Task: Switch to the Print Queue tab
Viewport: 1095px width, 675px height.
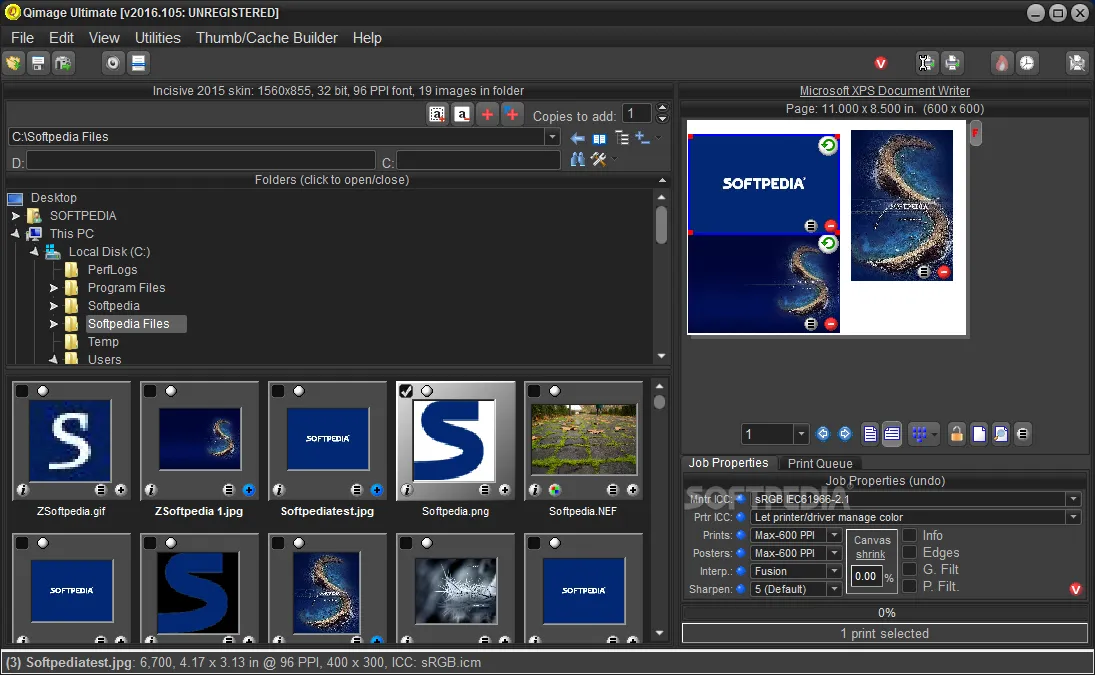Action: (x=820, y=463)
